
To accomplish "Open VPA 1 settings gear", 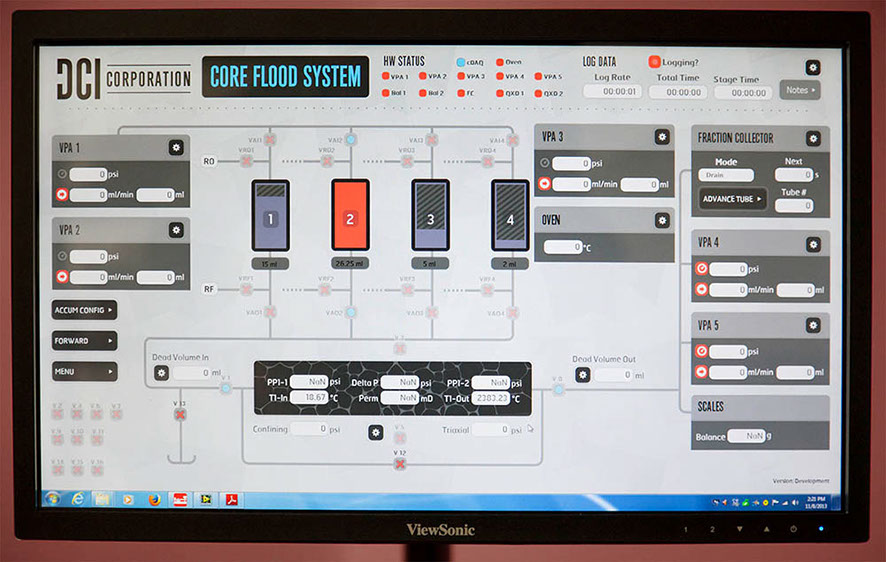I will 176,148.
